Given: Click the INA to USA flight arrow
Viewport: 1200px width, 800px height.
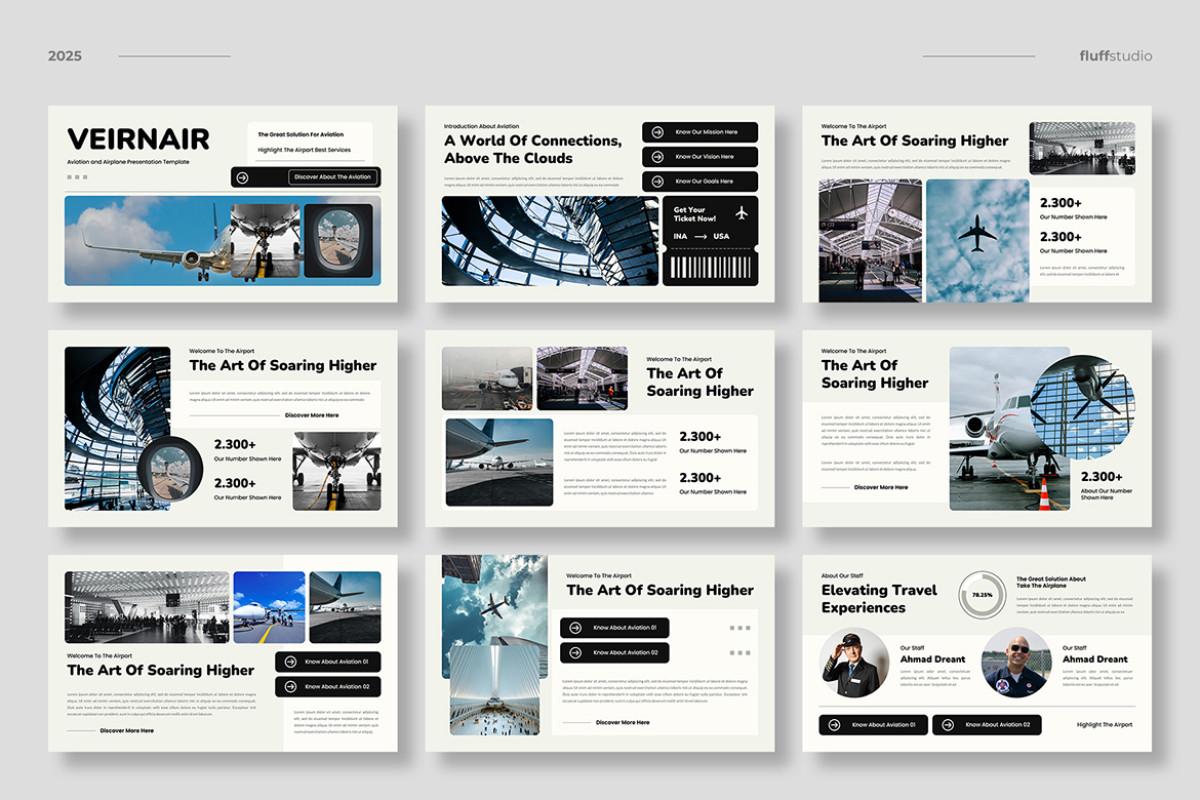Looking at the screenshot, I should coord(701,237).
